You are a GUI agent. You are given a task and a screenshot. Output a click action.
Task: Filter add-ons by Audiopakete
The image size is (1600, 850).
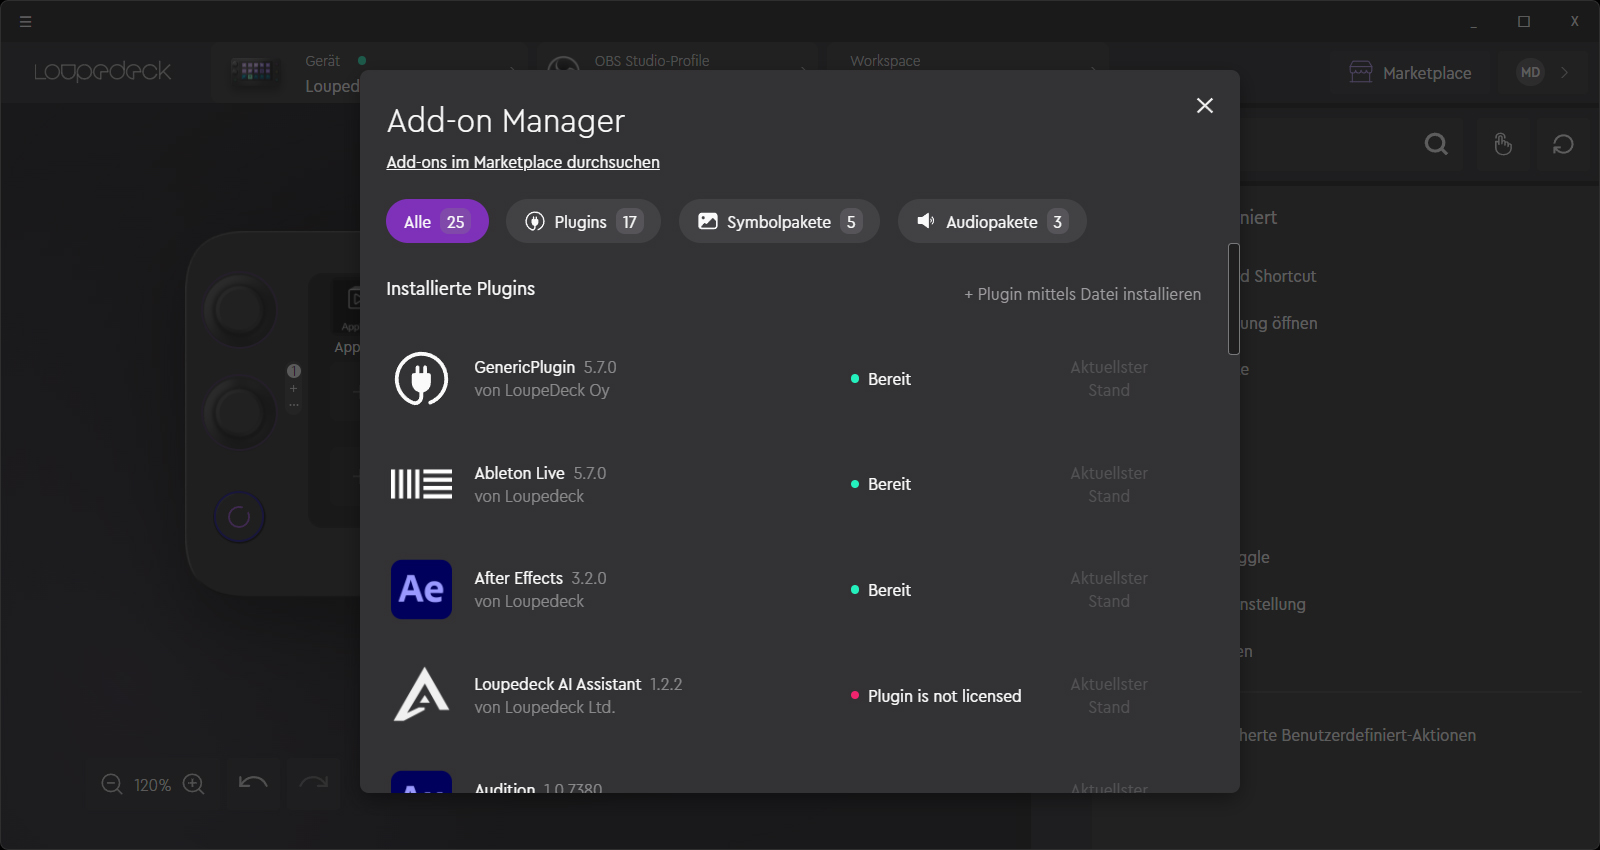coord(991,222)
